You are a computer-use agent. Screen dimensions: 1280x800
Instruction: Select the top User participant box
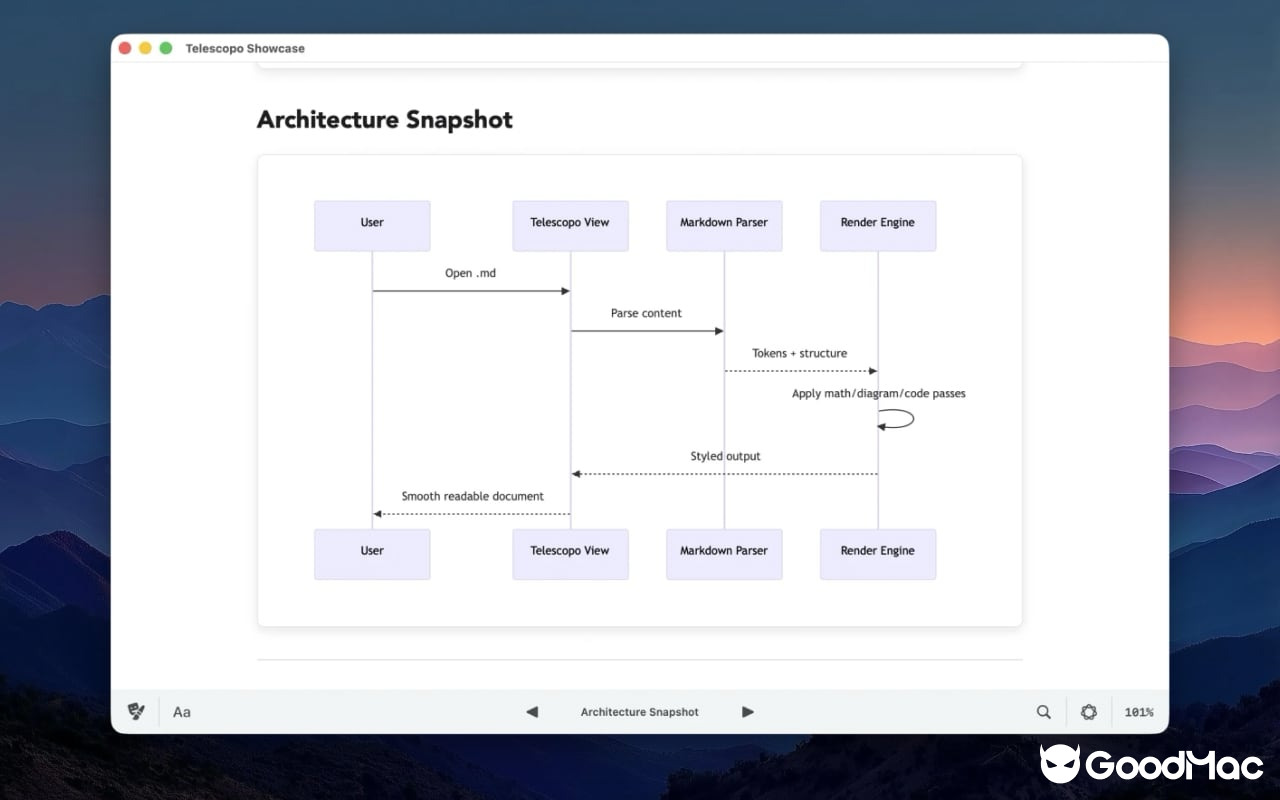pos(372,223)
